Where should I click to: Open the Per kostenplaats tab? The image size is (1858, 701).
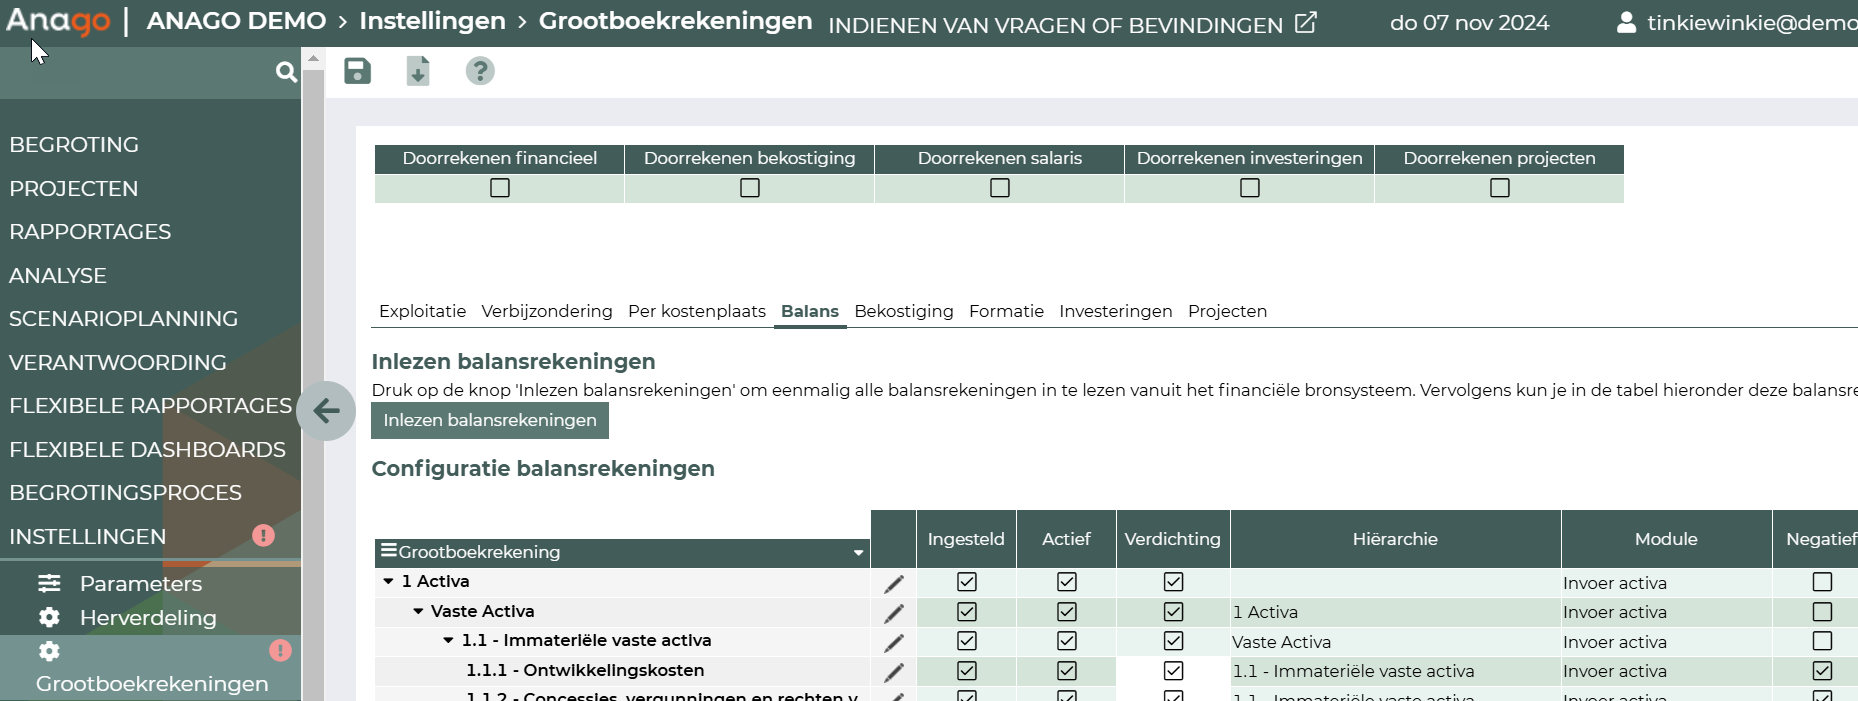697,311
